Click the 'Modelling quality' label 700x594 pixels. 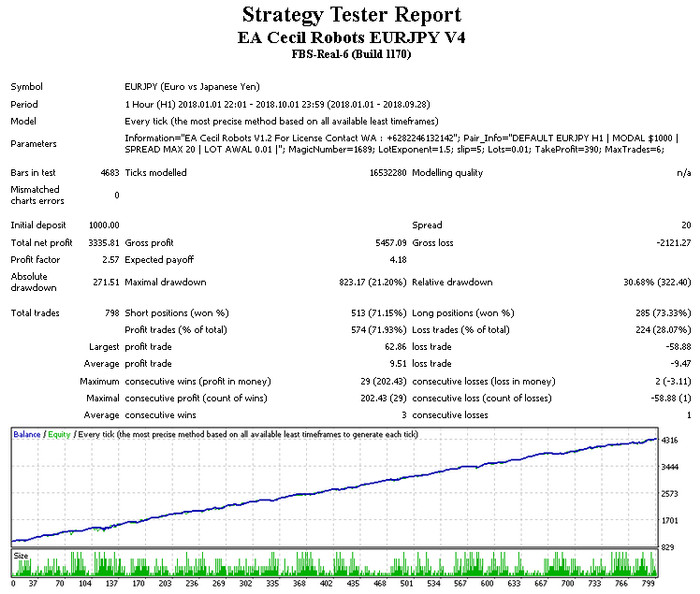(x=447, y=173)
